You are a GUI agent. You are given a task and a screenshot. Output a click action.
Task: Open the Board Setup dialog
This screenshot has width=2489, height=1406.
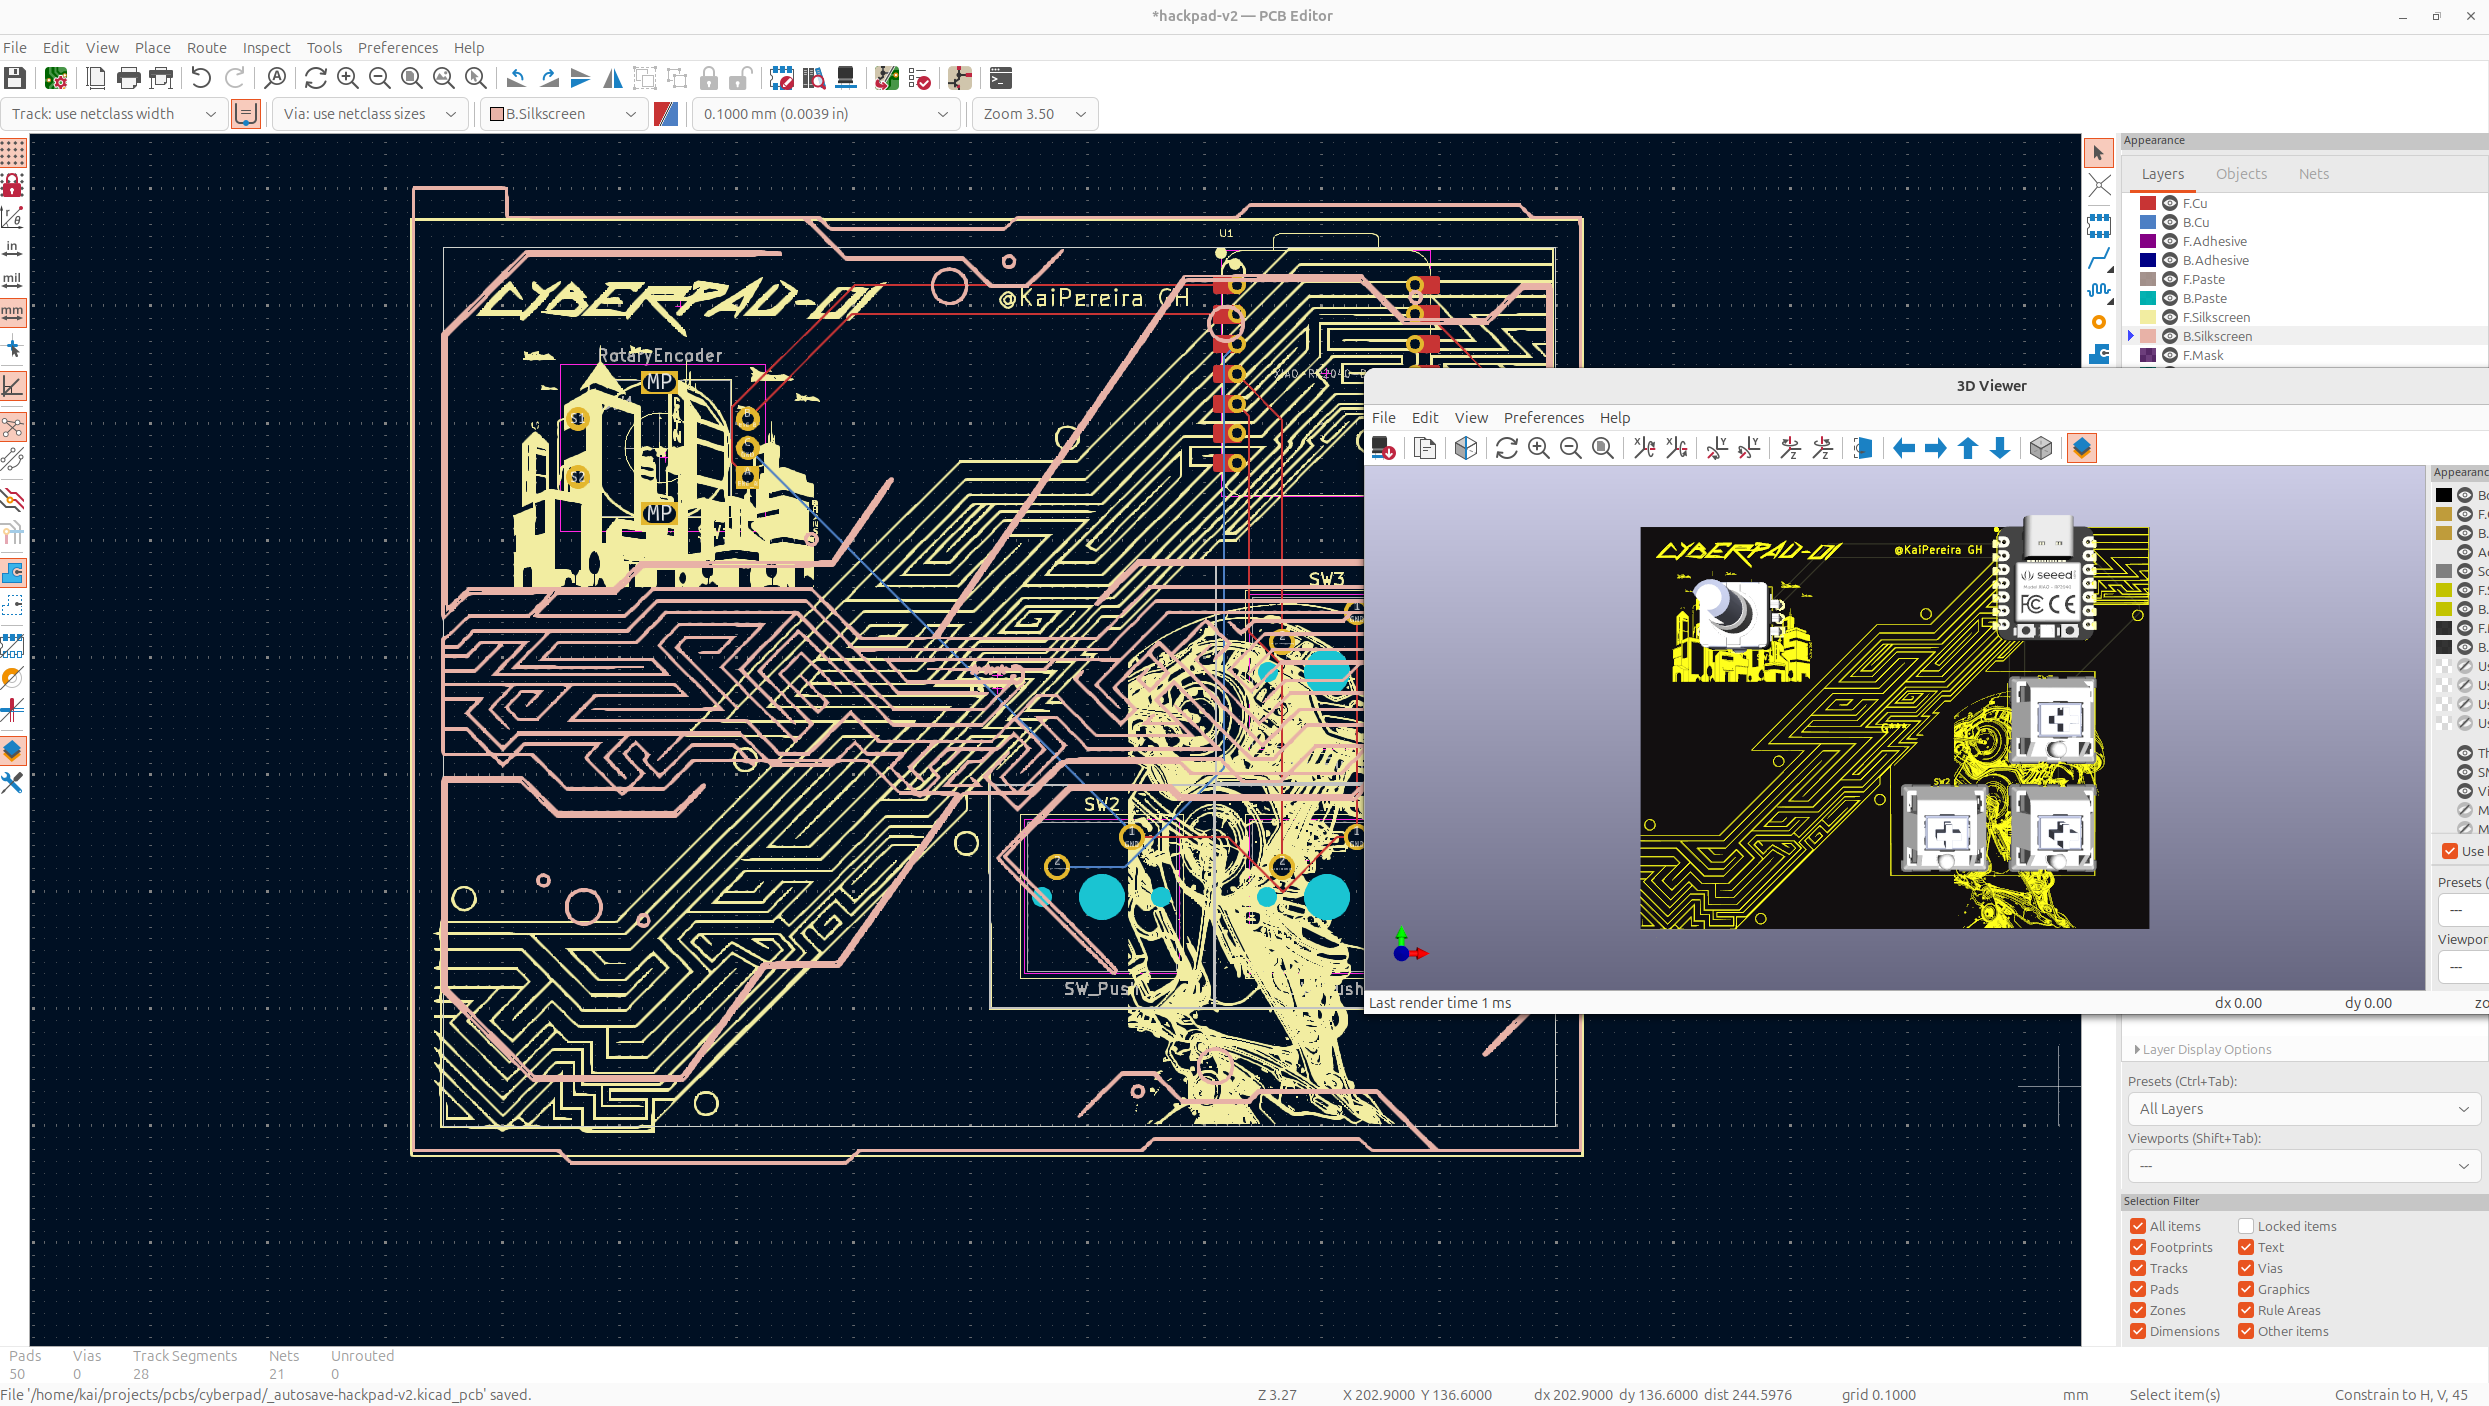[x=56, y=78]
